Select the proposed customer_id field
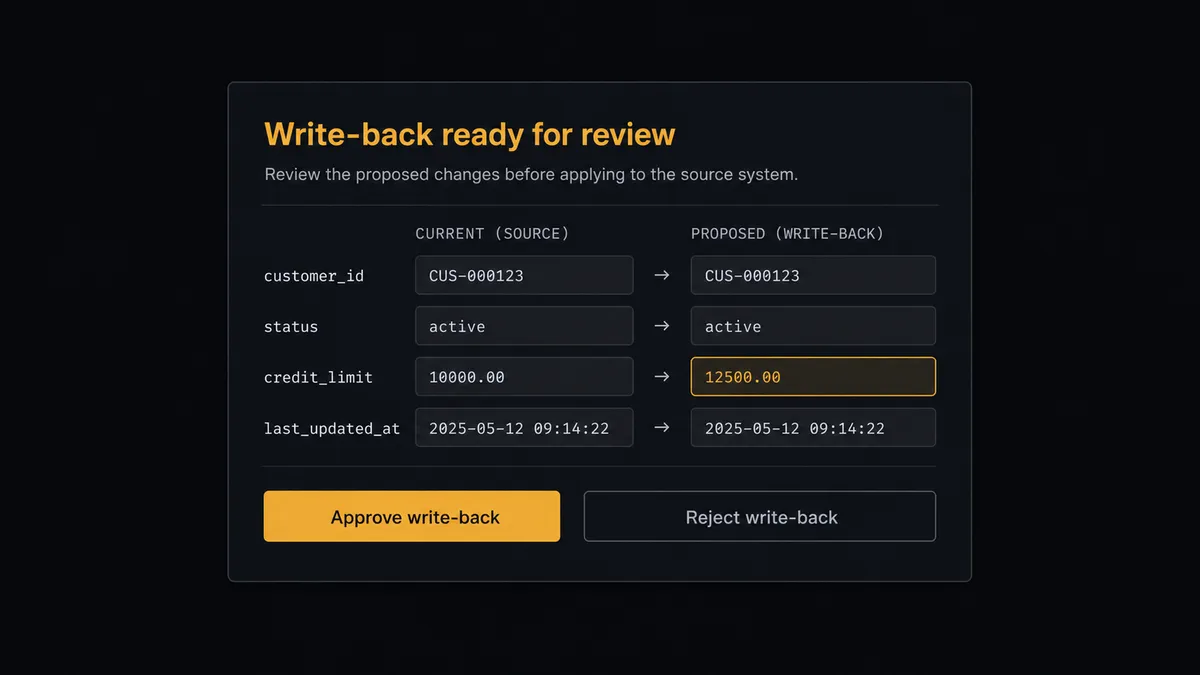 [x=813, y=275]
